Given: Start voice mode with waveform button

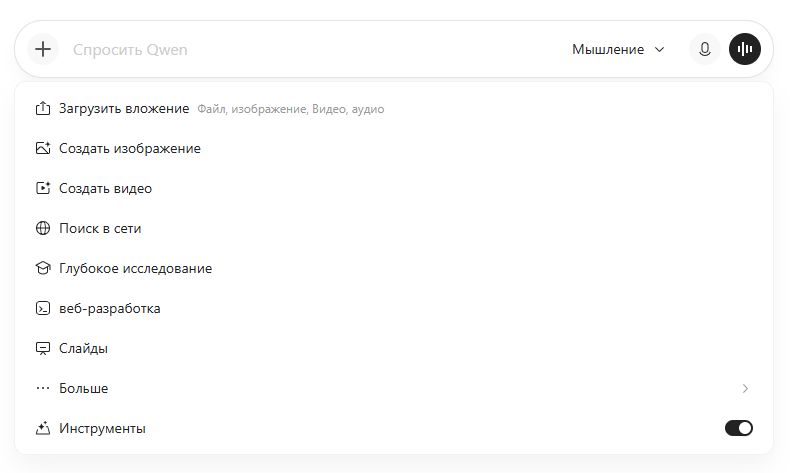Looking at the screenshot, I should click(745, 49).
